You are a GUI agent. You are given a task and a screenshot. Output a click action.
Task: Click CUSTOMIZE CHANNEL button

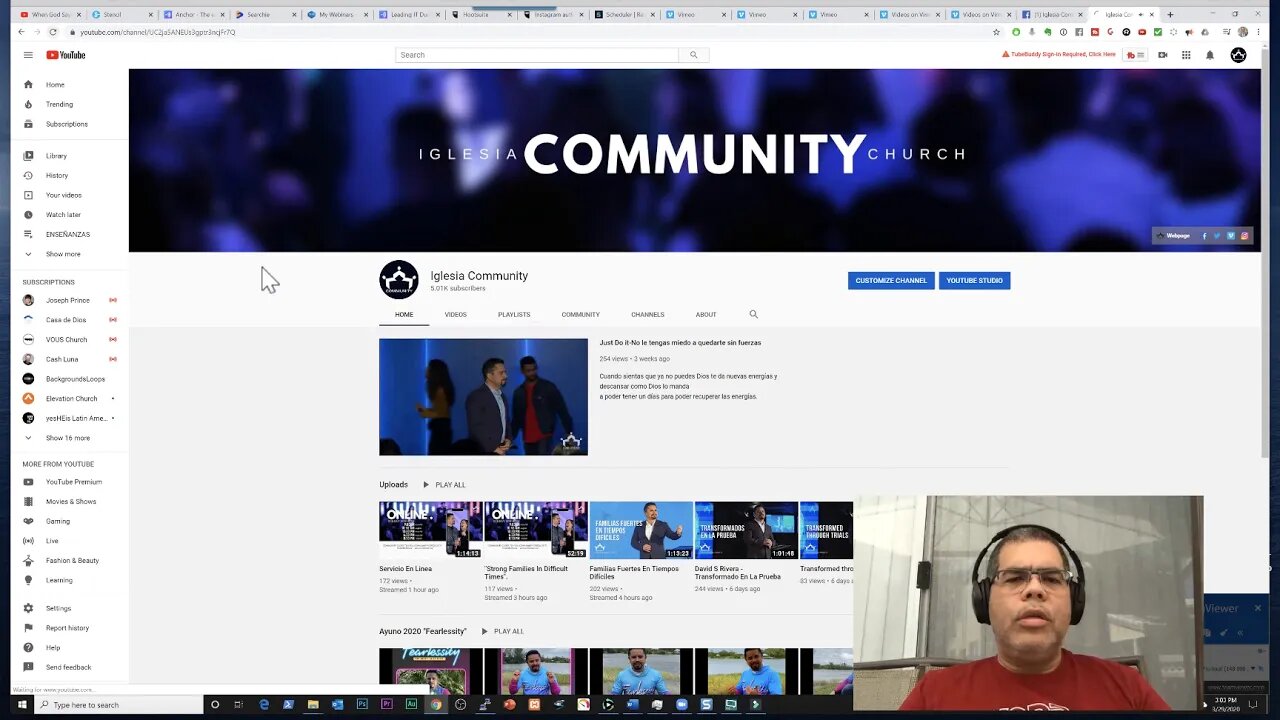891,281
